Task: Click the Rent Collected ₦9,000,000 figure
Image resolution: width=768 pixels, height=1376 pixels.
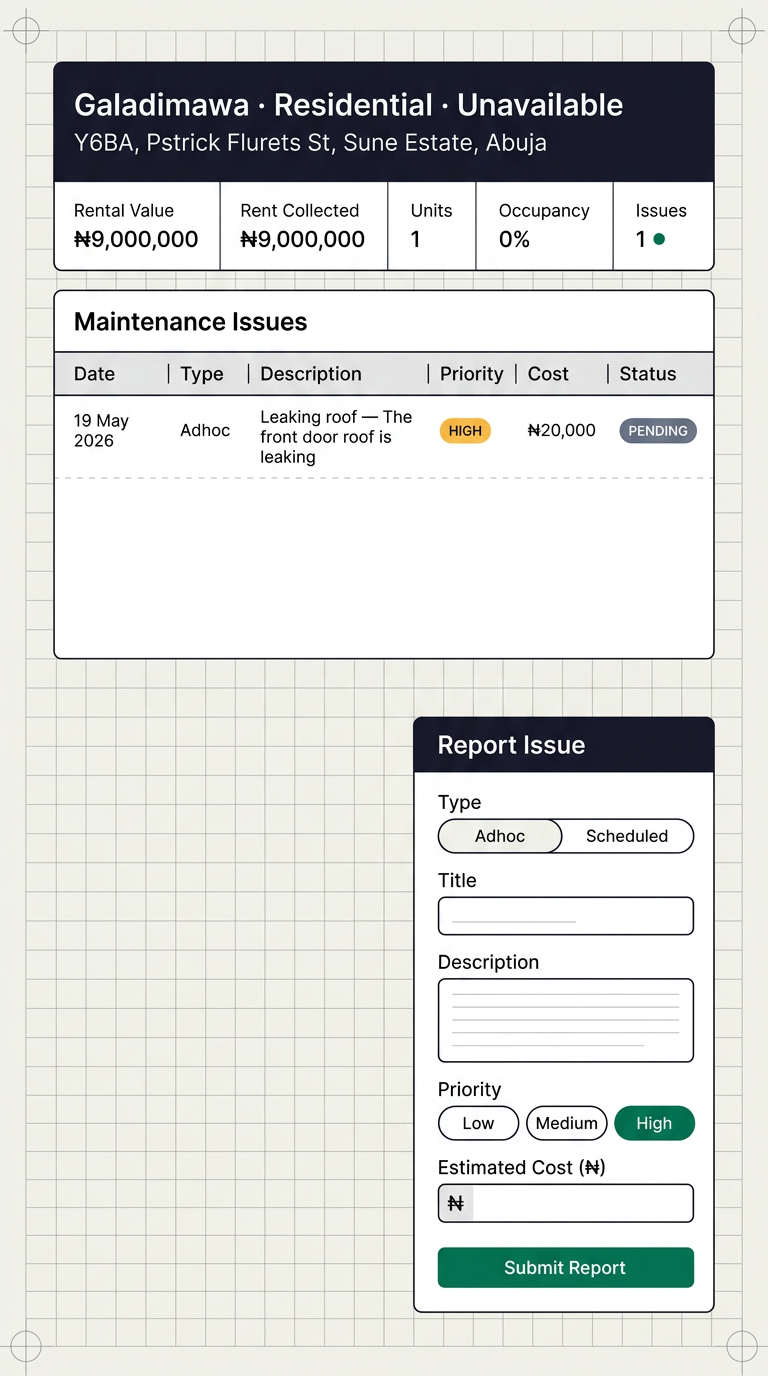Action: pos(302,239)
